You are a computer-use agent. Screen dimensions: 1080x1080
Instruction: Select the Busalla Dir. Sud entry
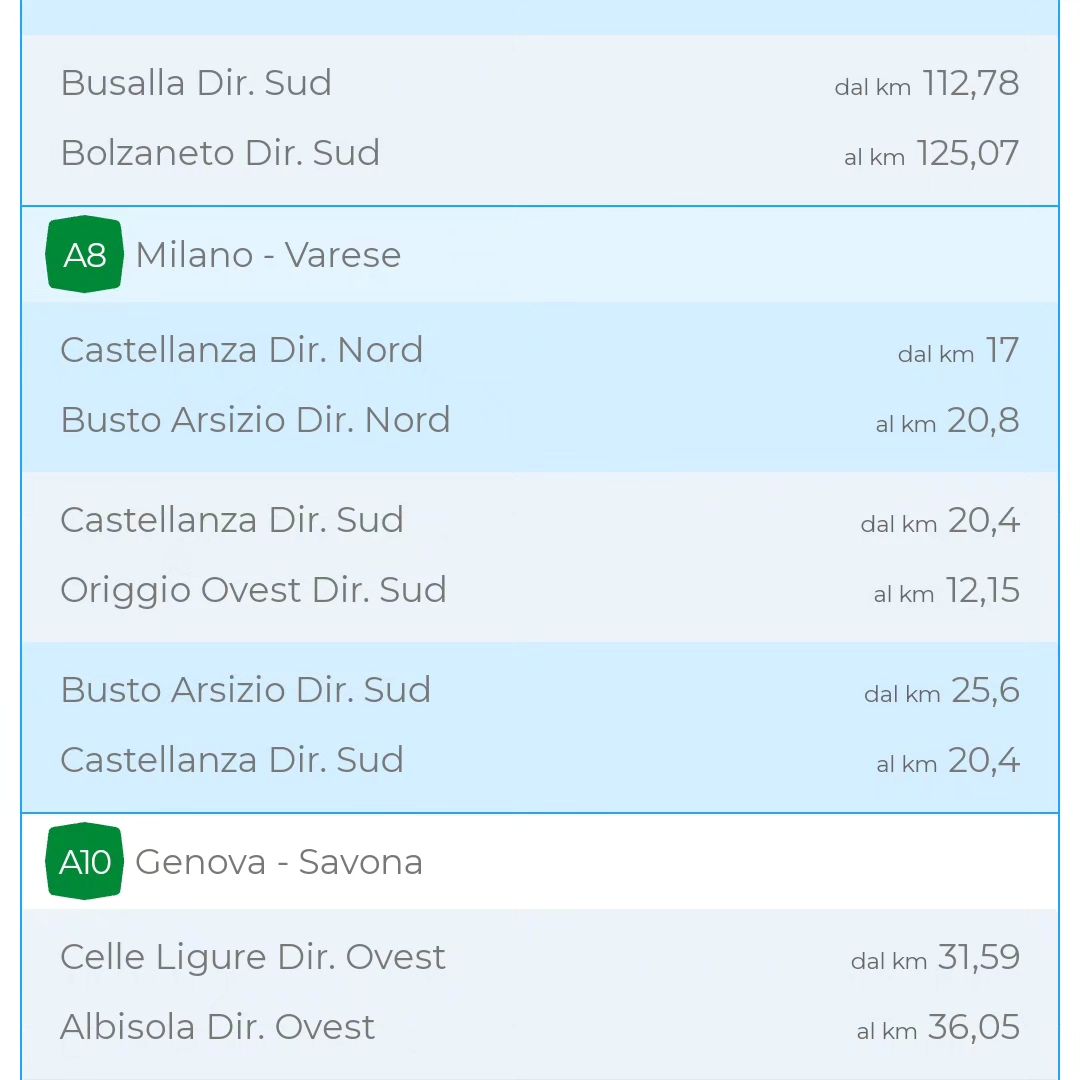196,83
